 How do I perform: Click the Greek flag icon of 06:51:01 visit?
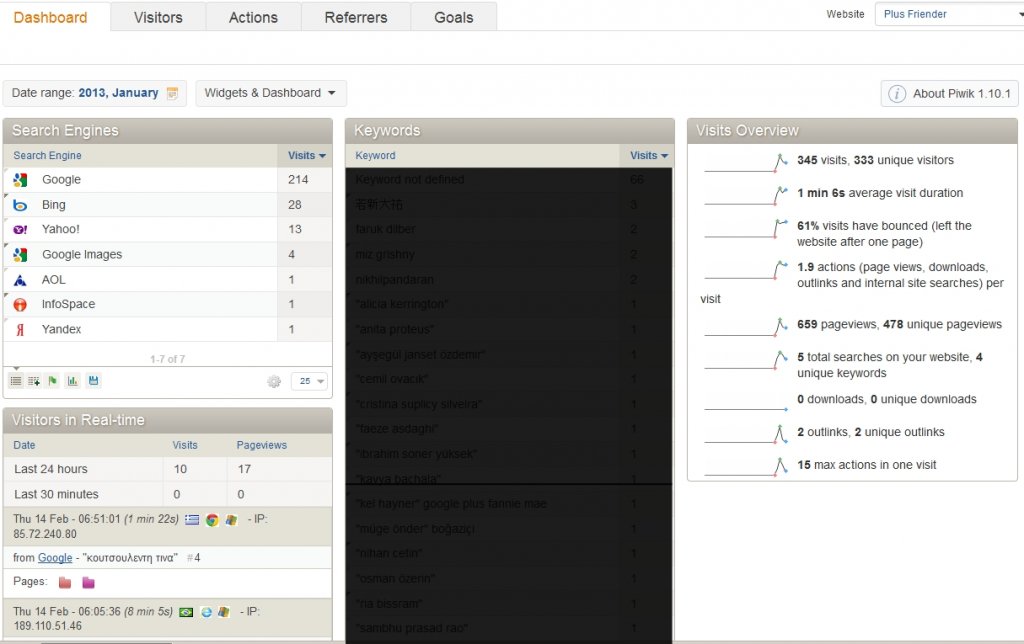click(192, 520)
